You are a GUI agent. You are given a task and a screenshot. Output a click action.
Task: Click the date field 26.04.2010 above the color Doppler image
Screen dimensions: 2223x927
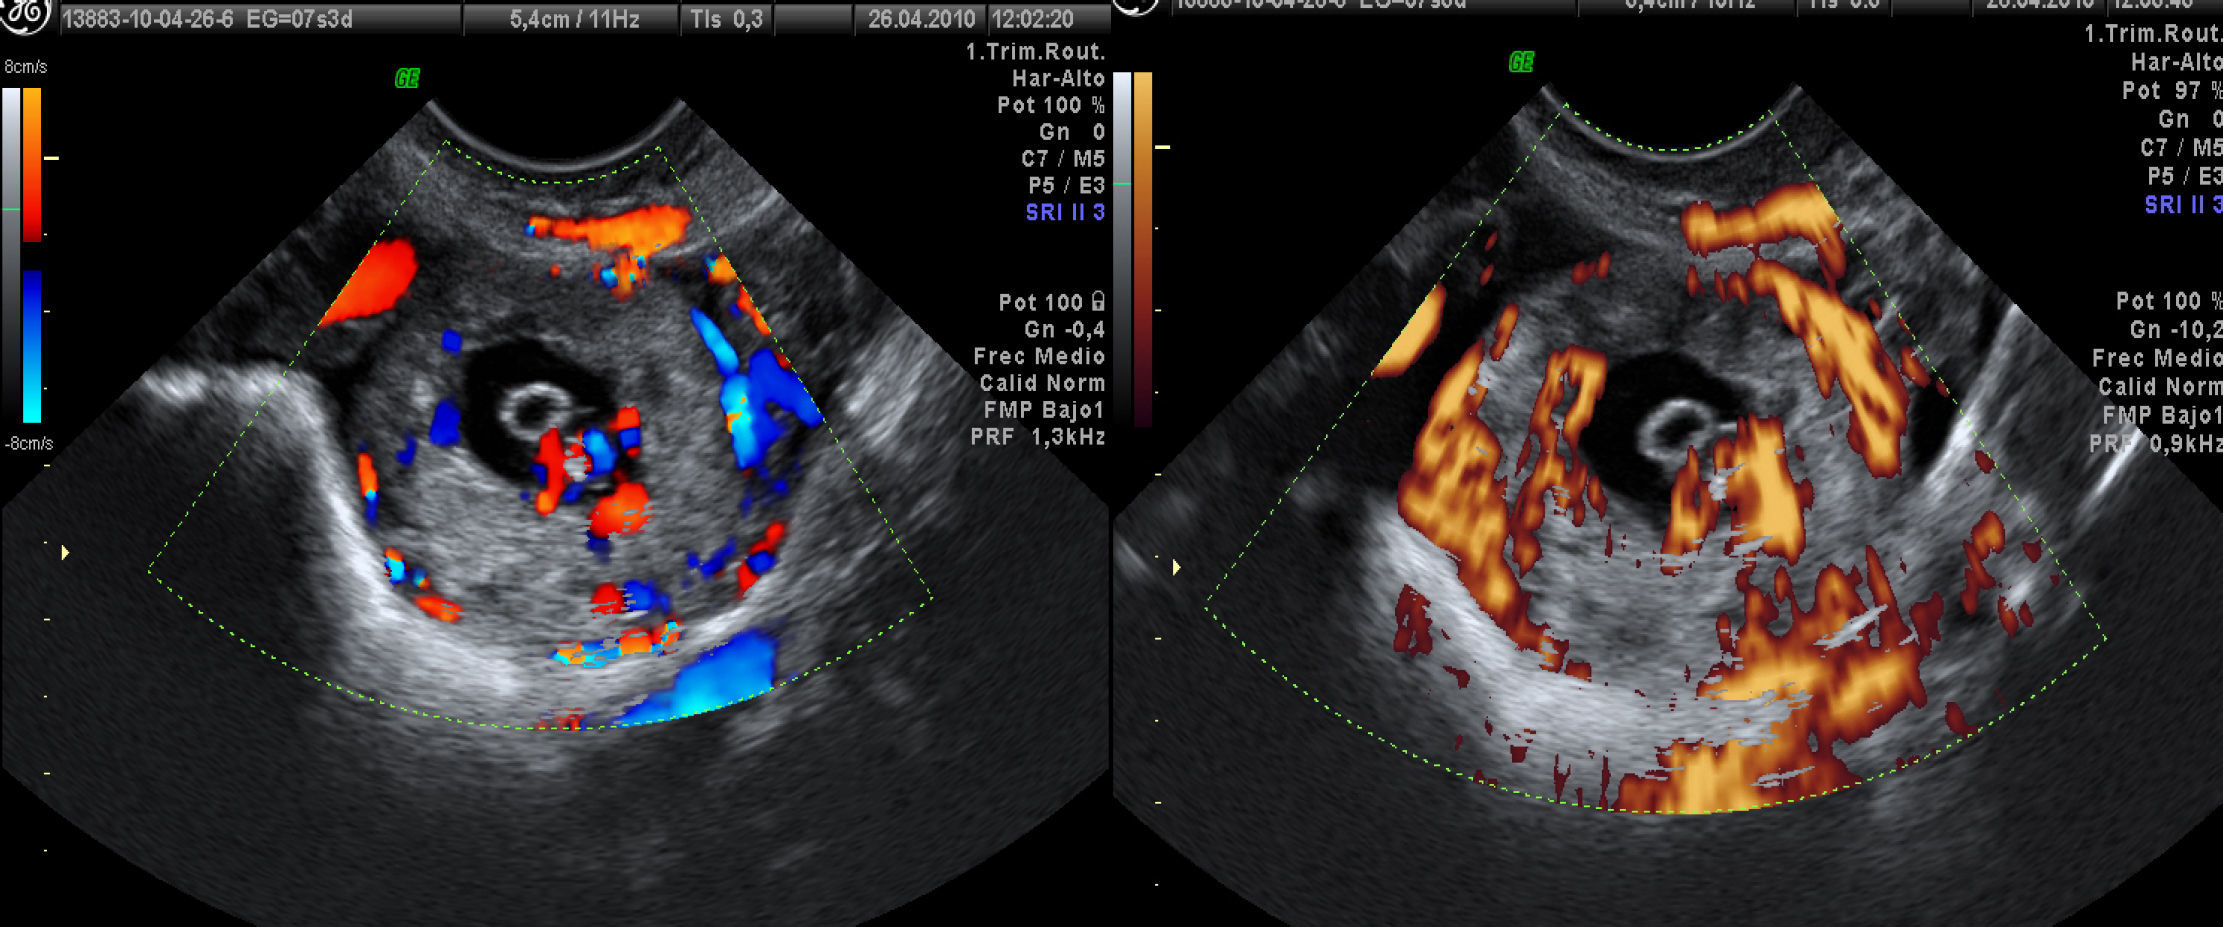tap(920, 19)
